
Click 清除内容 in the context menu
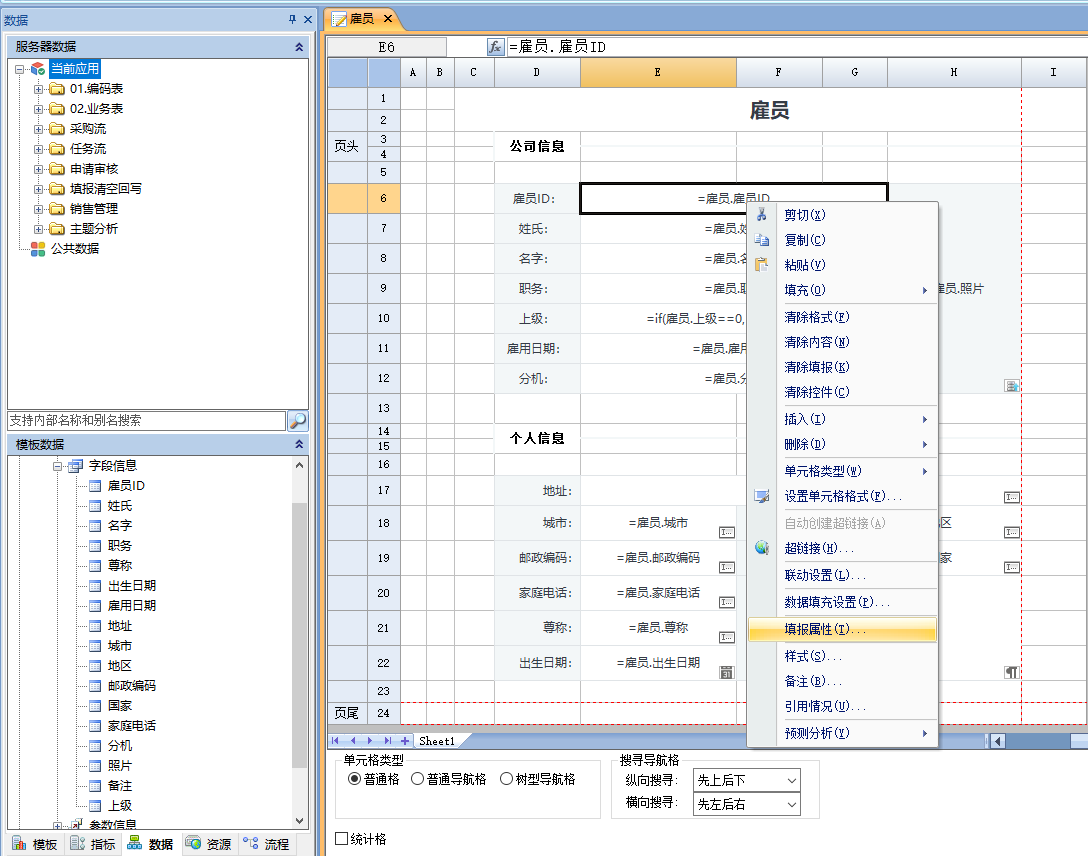tap(816, 342)
